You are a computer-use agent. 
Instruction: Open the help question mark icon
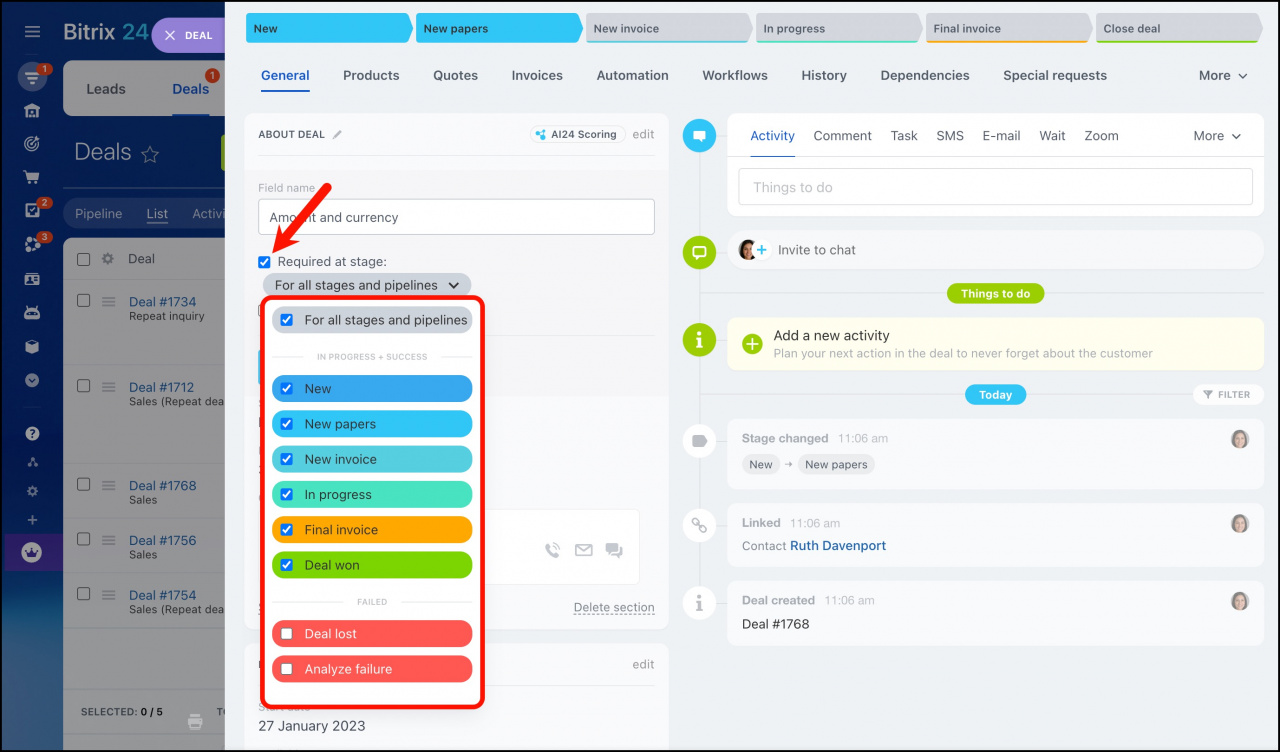tap(32, 434)
